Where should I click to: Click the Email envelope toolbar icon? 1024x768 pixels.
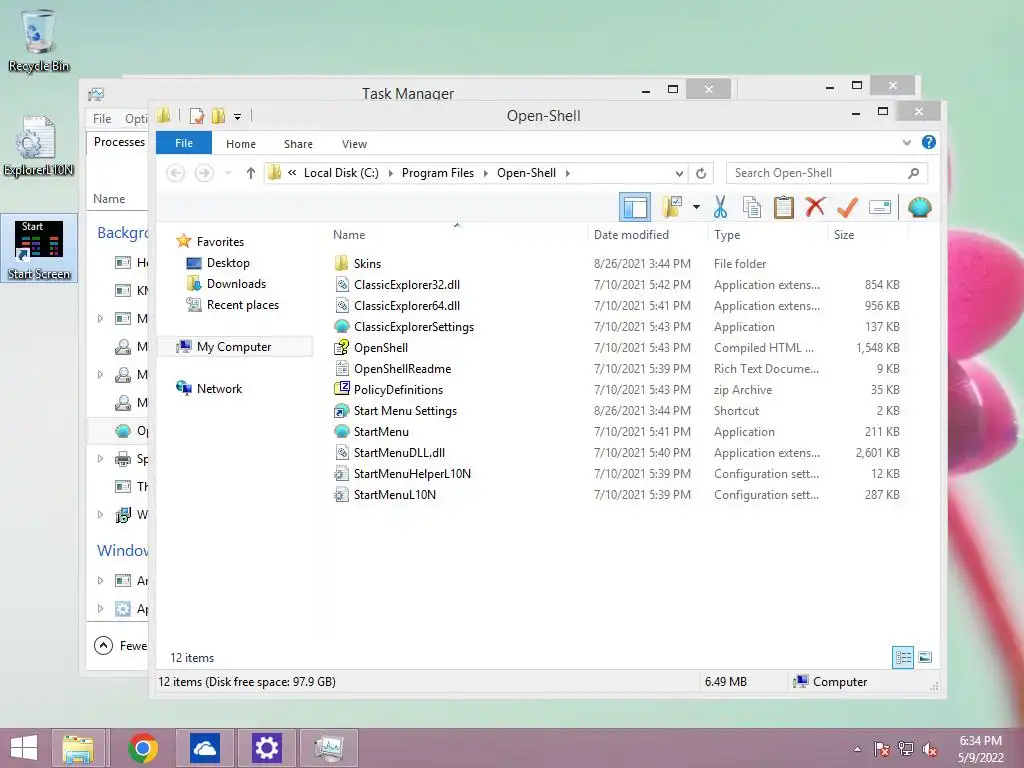pos(880,208)
